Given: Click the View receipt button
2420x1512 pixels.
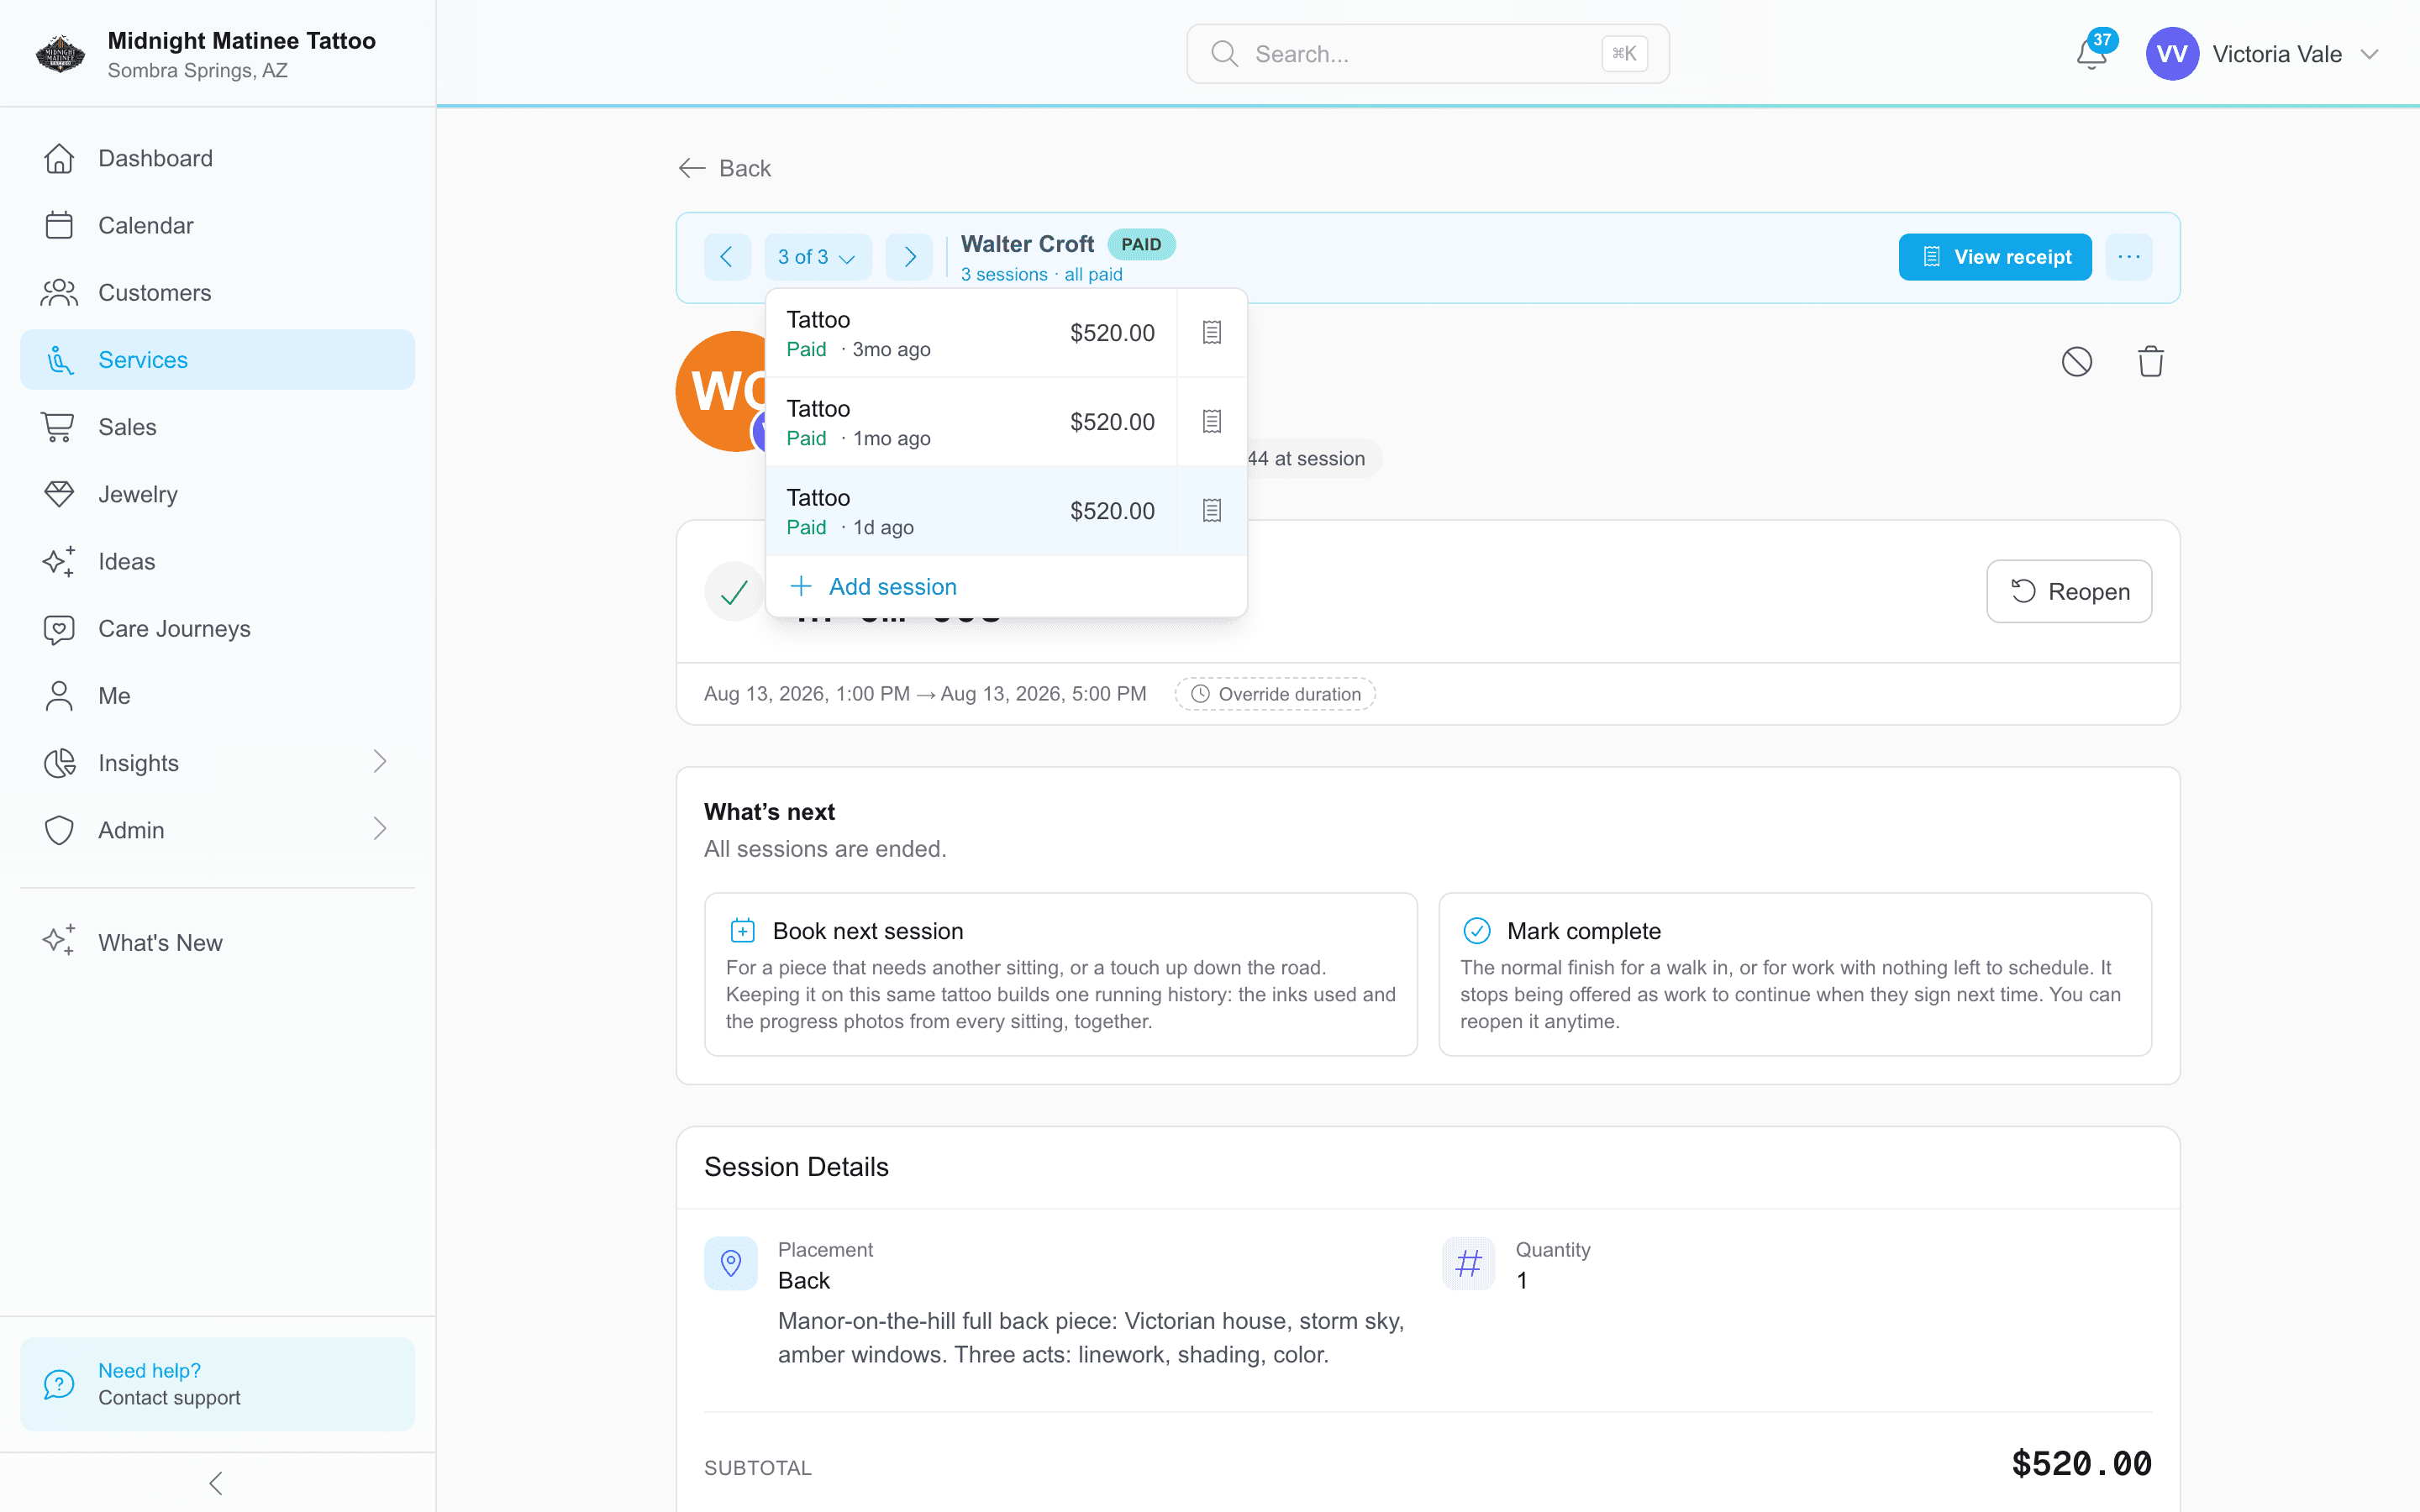Looking at the screenshot, I should [1995, 257].
